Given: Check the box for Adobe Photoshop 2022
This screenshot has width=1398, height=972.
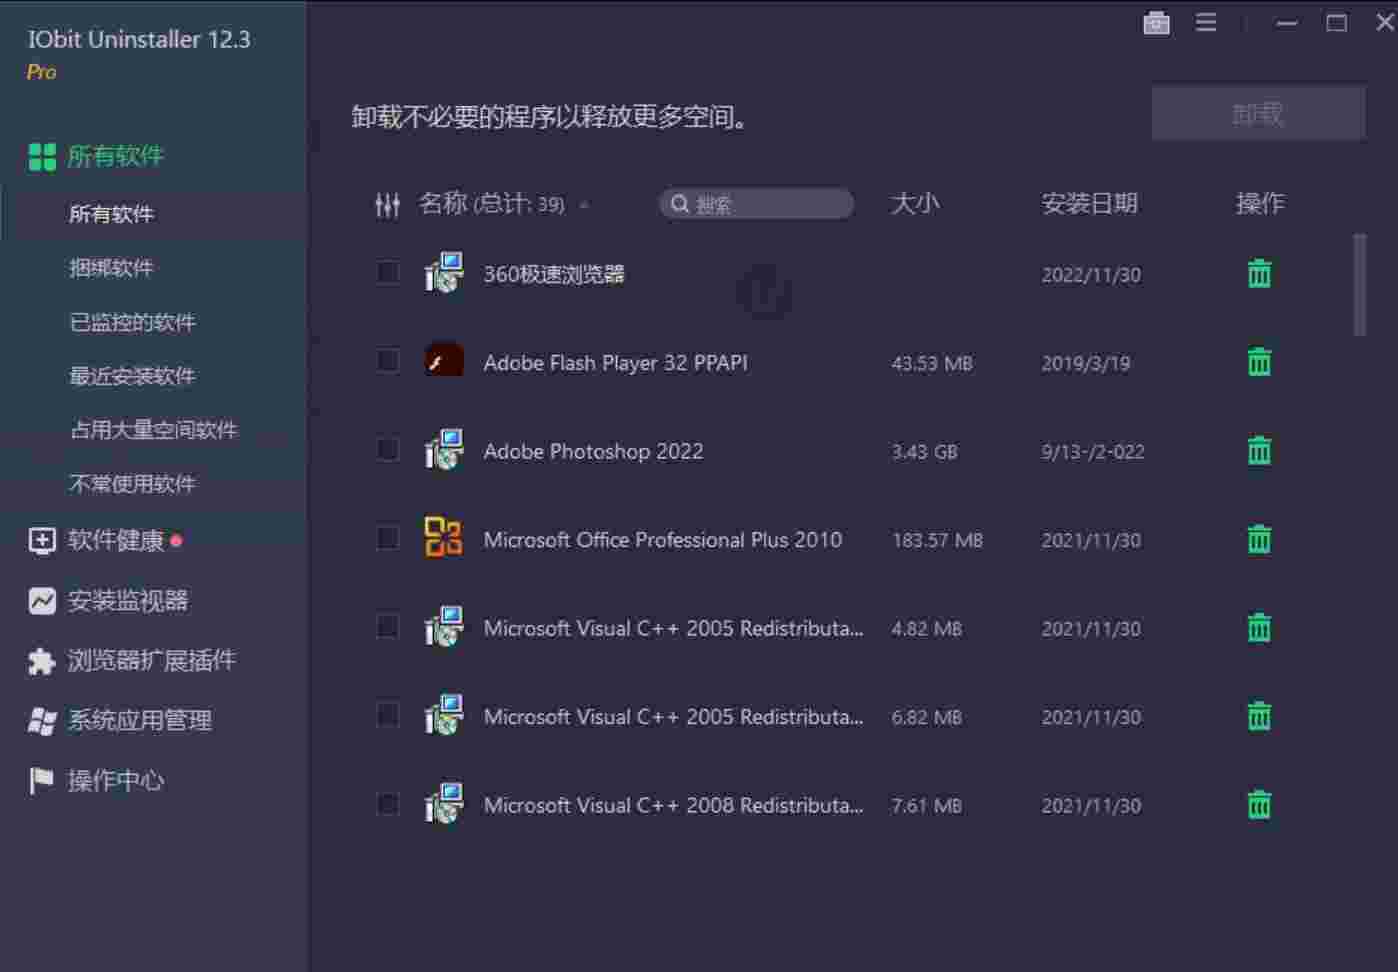Looking at the screenshot, I should click(388, 449).
